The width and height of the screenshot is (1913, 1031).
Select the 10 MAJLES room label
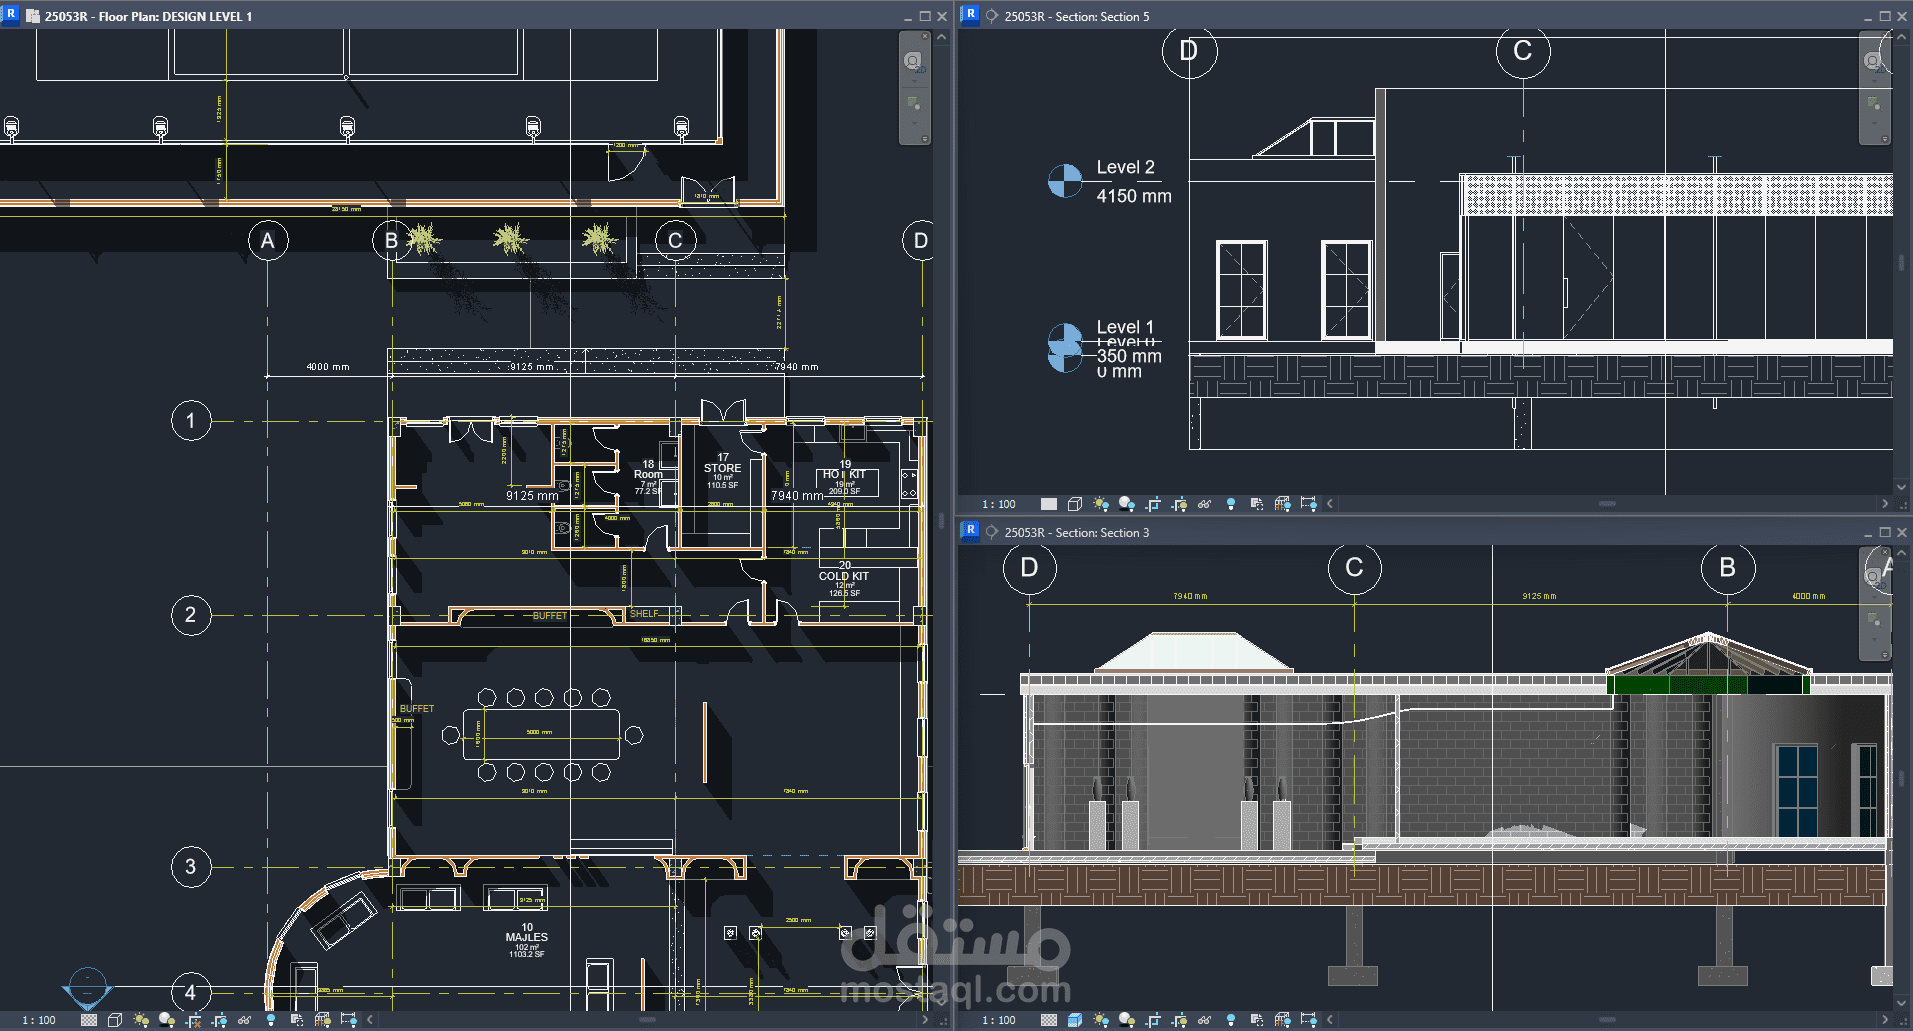click(527, 940)
